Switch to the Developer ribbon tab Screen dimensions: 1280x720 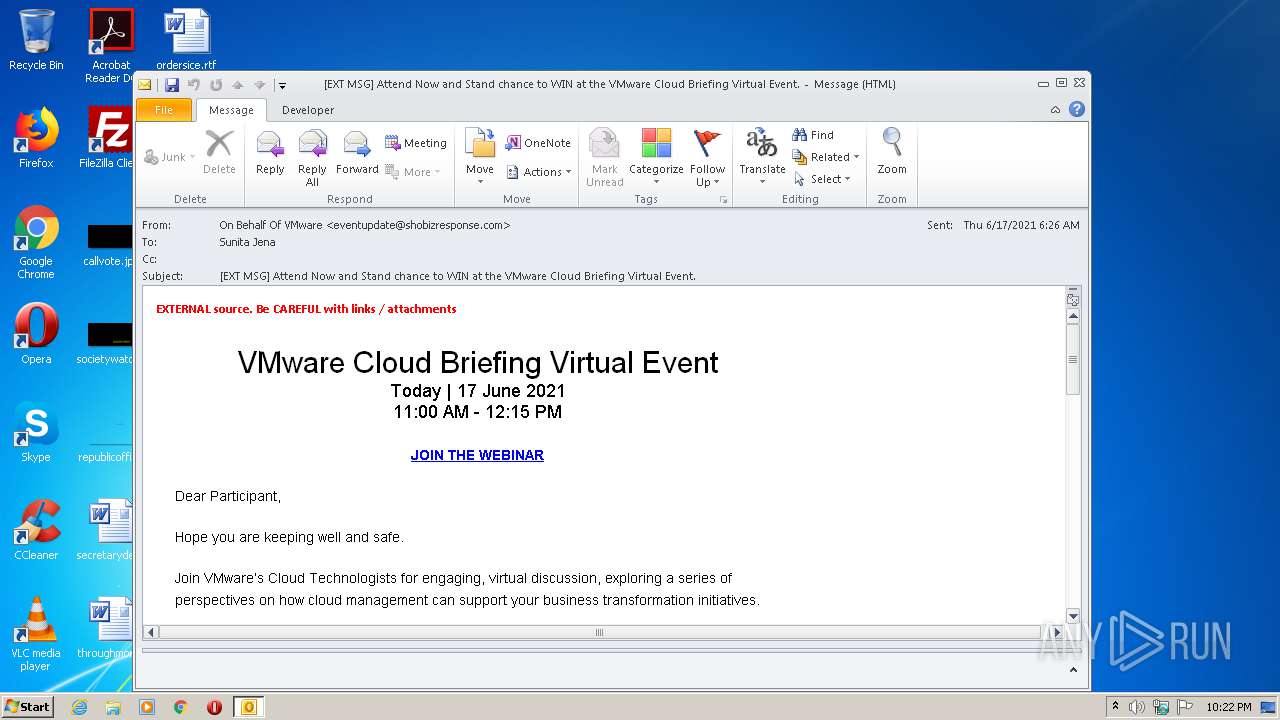[x=308, y=110]
